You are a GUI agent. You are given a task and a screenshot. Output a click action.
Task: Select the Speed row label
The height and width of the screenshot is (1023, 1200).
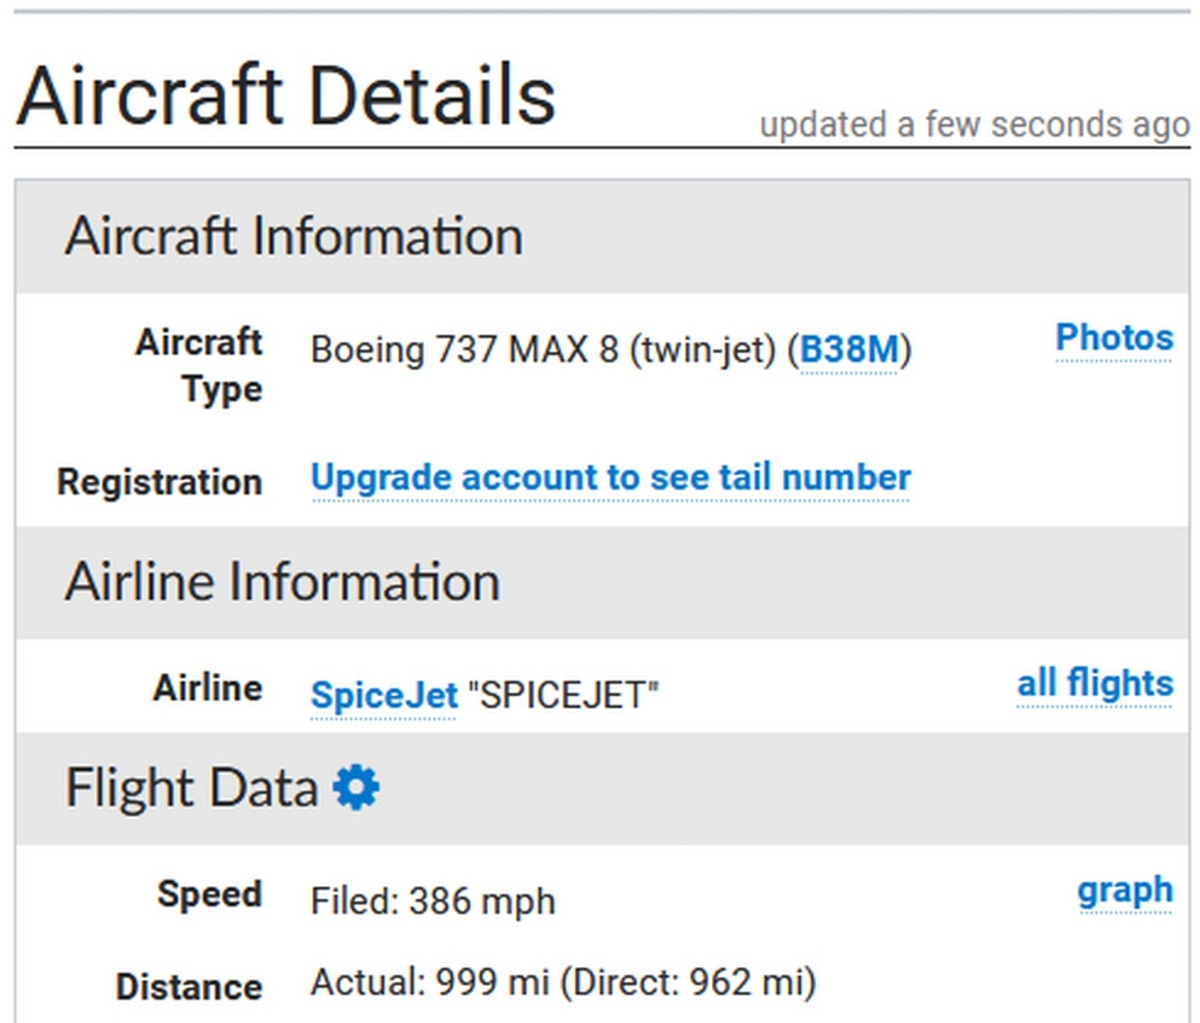point(210,894)
